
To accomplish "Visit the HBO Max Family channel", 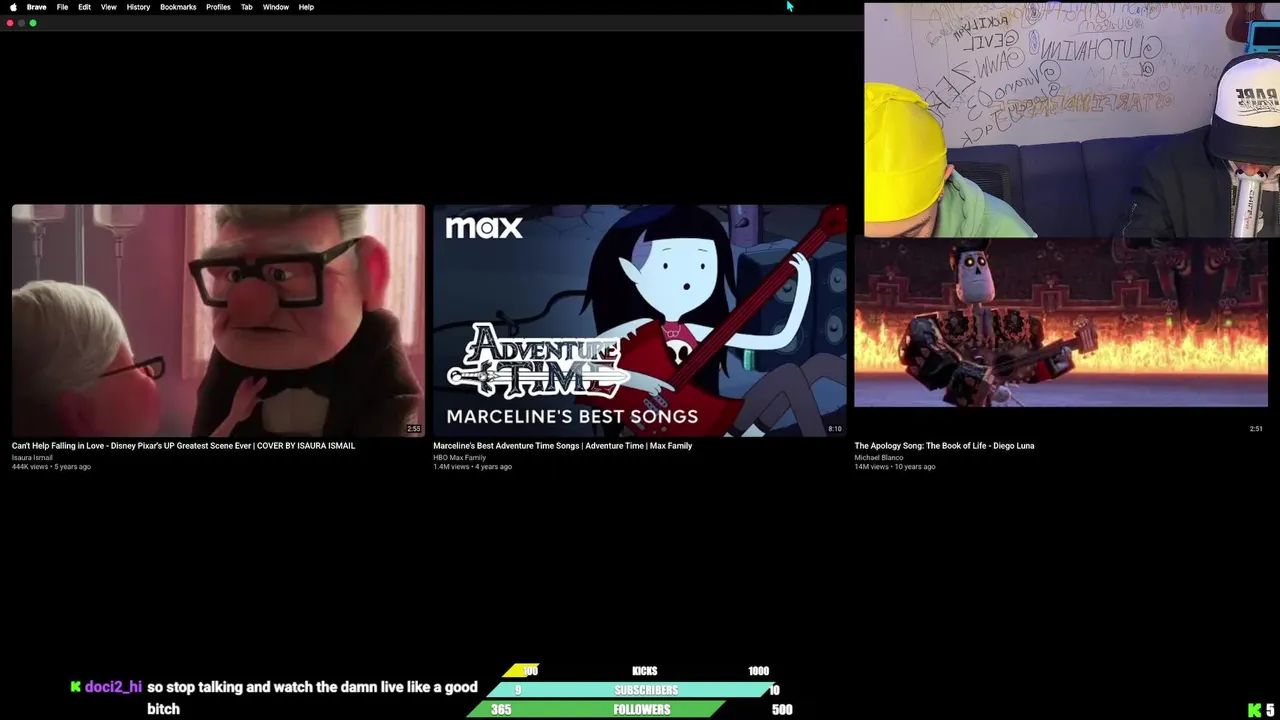I will (459, 458).
